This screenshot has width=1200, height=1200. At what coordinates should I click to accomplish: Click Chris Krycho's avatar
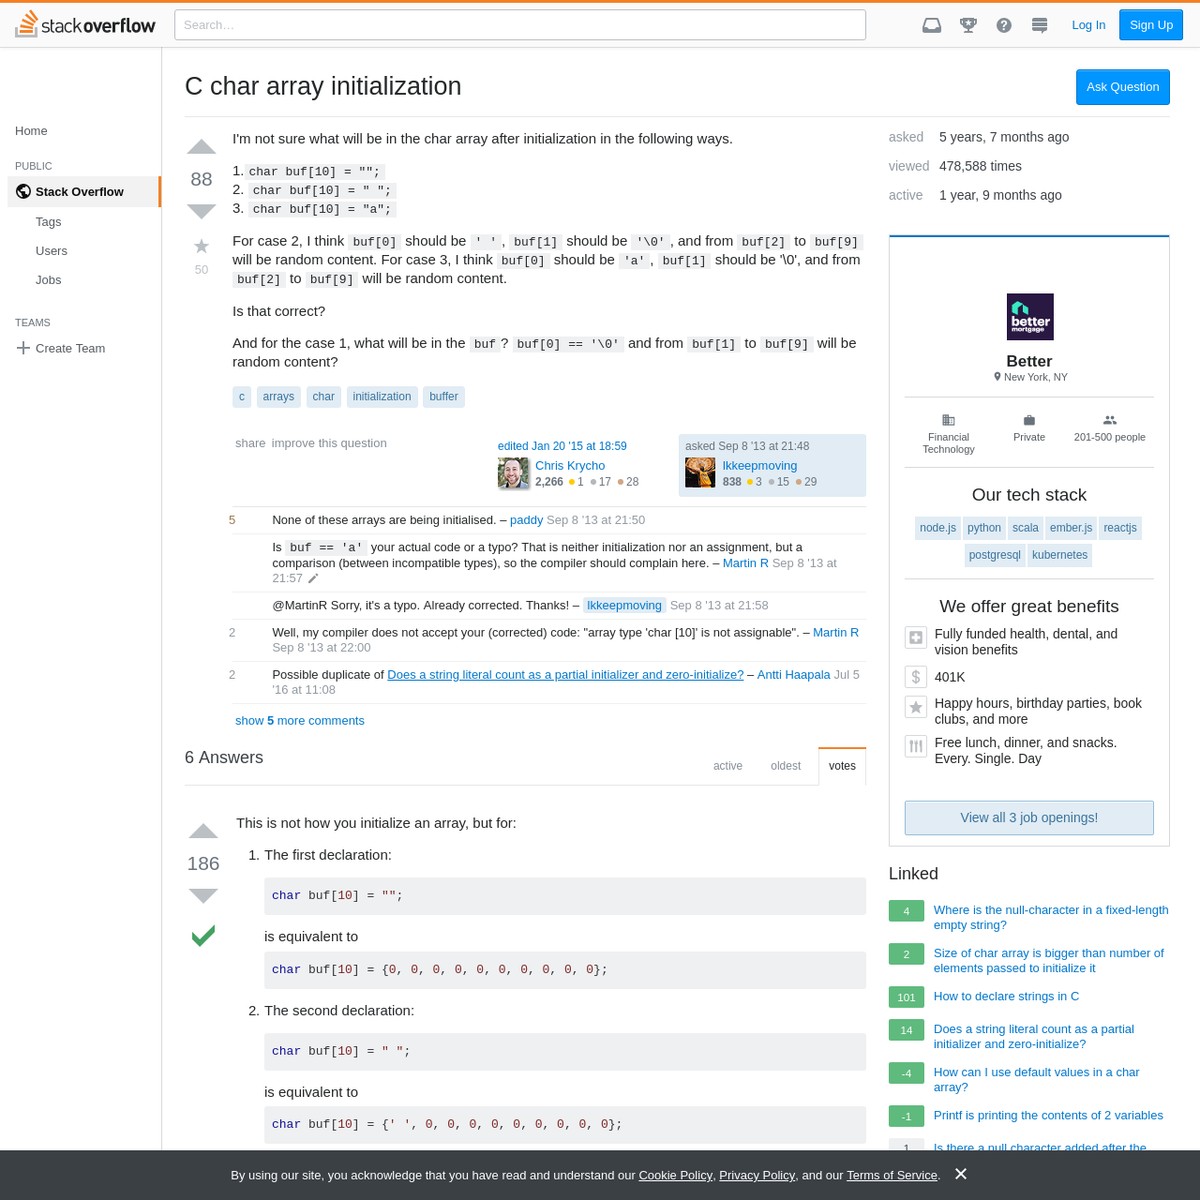pos(513,473)
